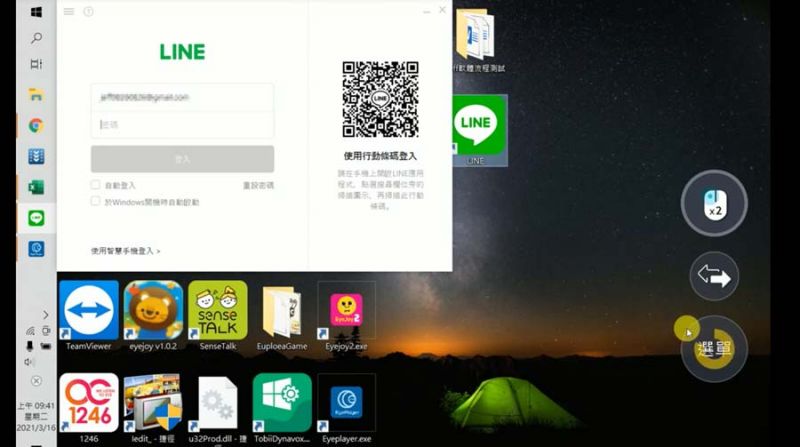Enable the auto-login checkbox
The image size is (800, 447).
tap(96, 185)
